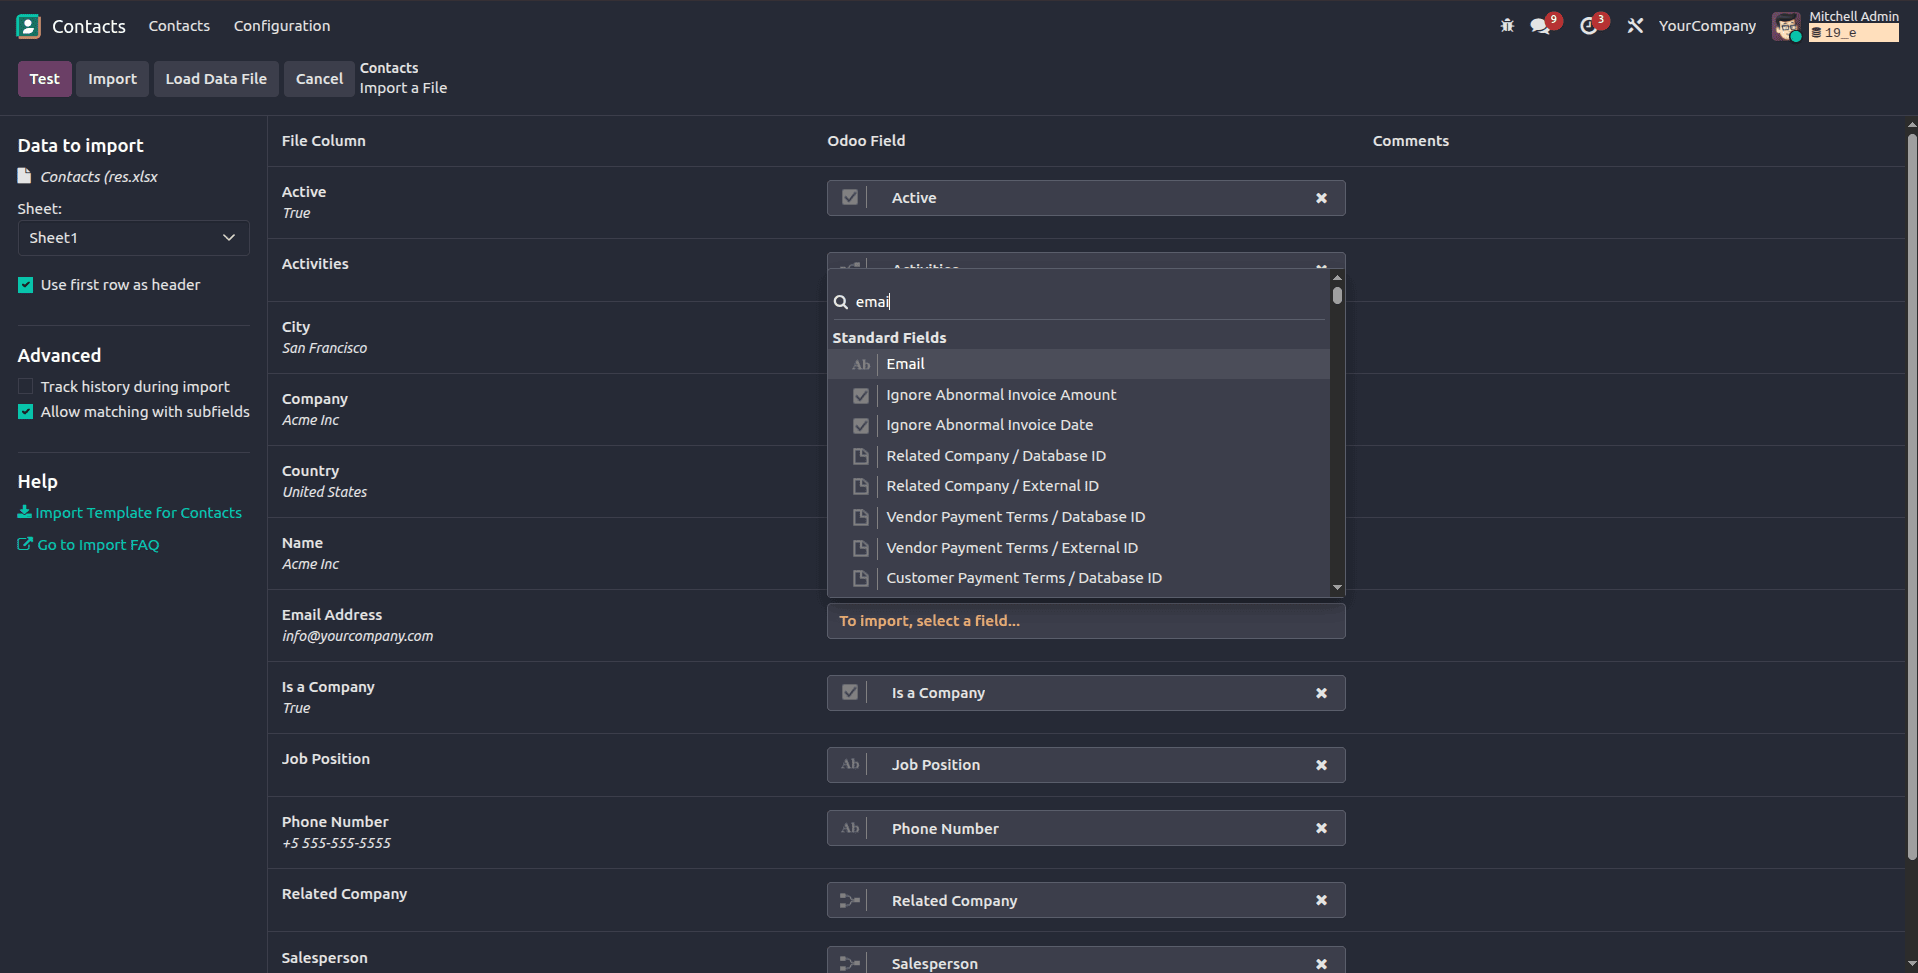Open messaging conversations with 9 notifications

click(x=1539, y=25)
